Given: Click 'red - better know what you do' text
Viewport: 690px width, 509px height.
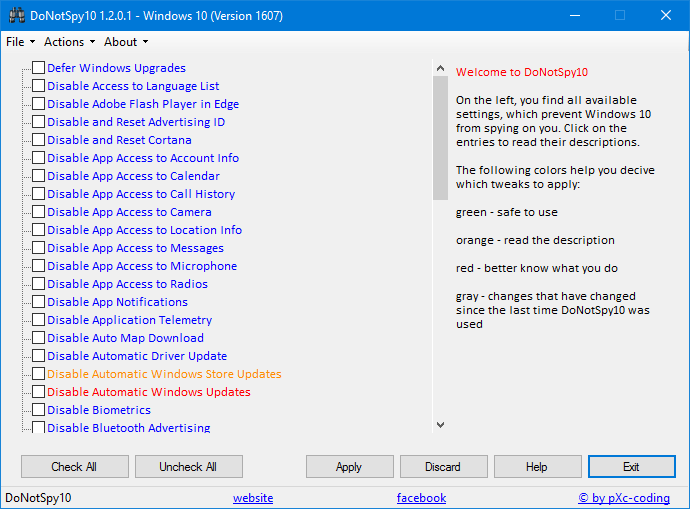Looking at the screenshot, I should 537,268.
